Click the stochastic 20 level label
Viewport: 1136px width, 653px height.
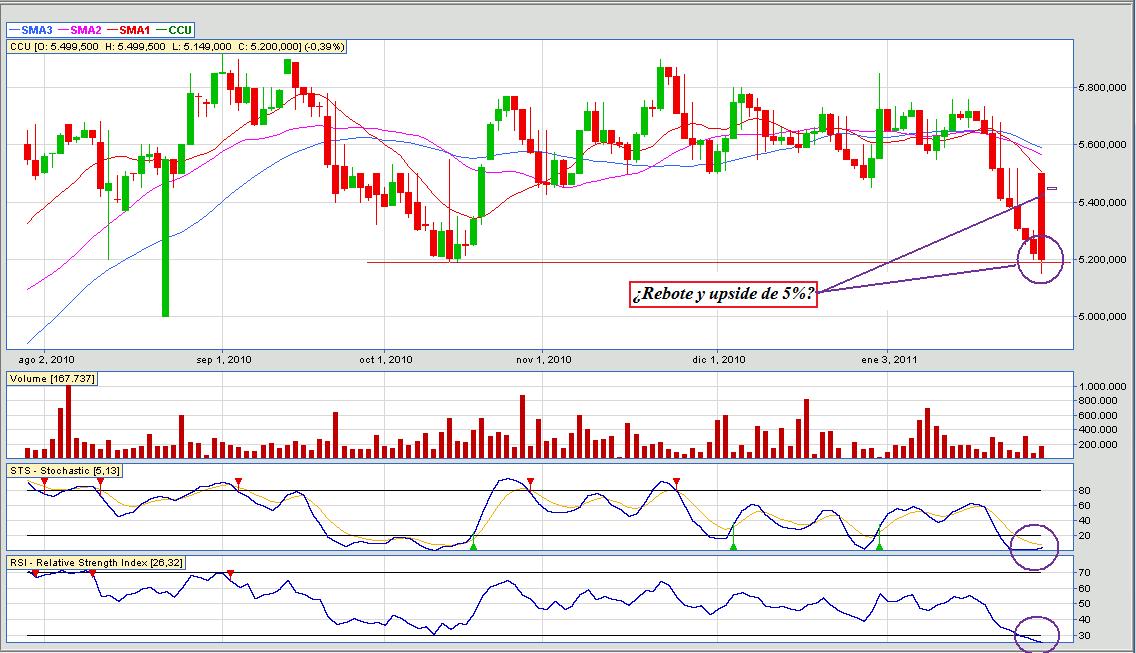click(1085, 536)
